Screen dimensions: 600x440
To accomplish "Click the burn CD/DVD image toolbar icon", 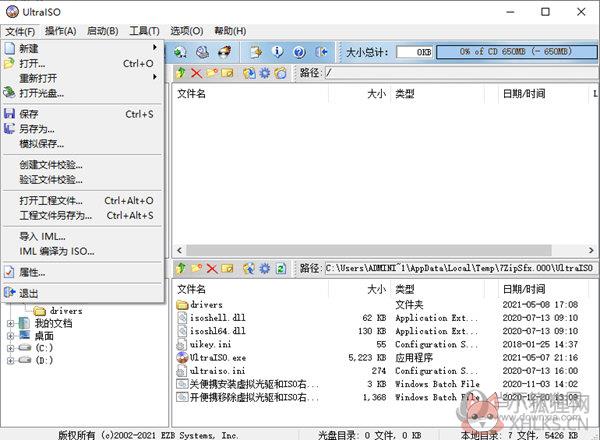I will pos(225,52).
